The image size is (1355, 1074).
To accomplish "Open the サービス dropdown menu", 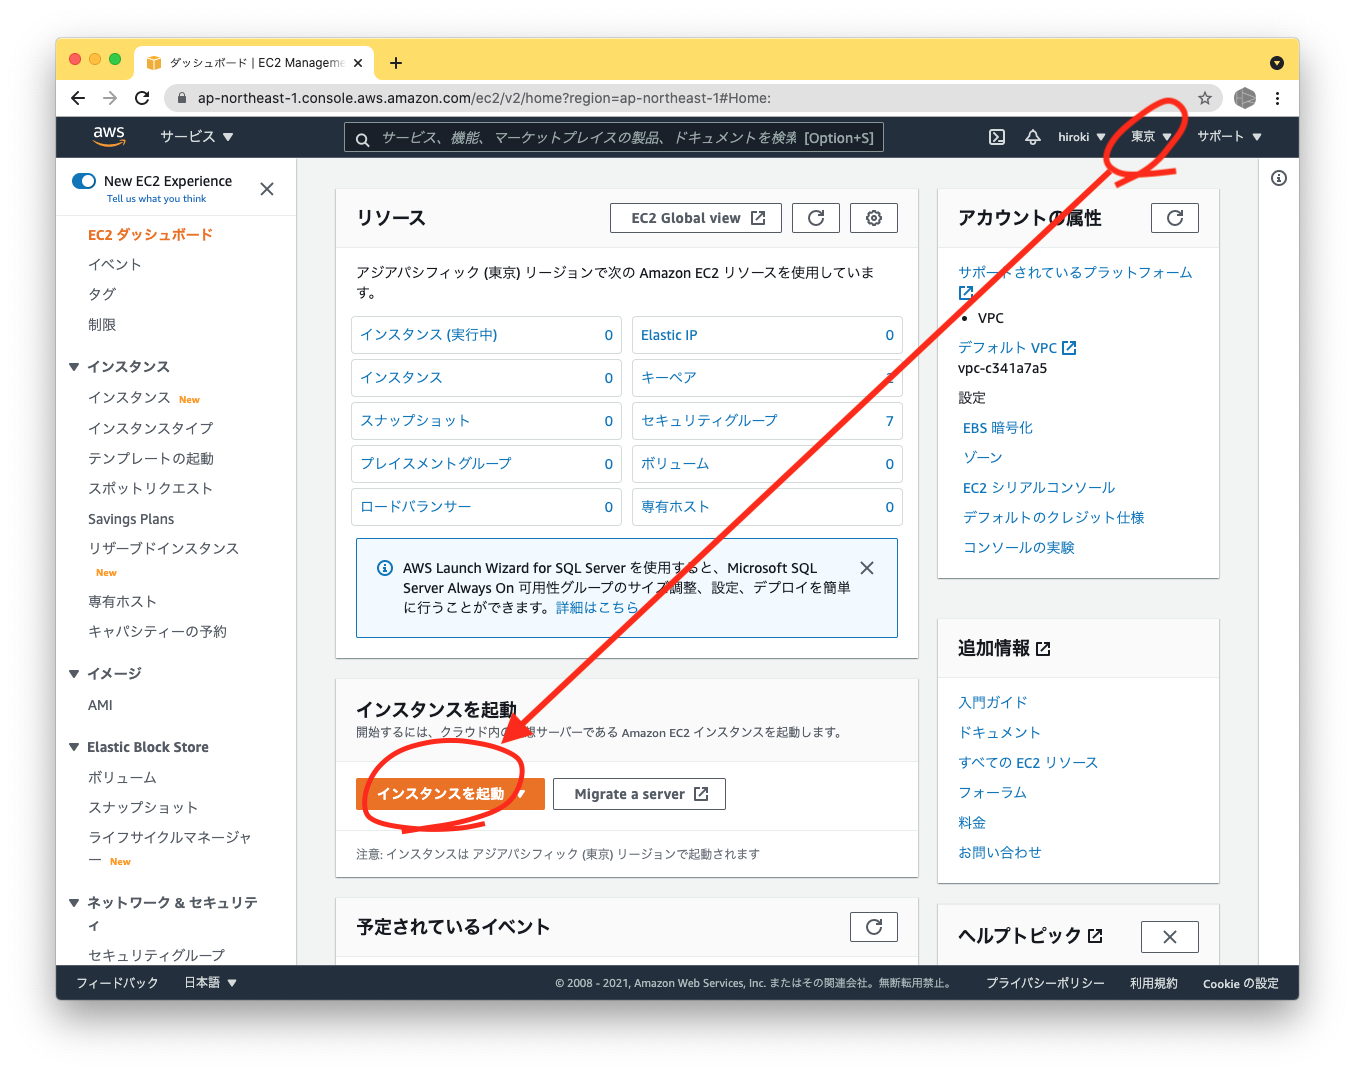I will click(x=197, y=137).
